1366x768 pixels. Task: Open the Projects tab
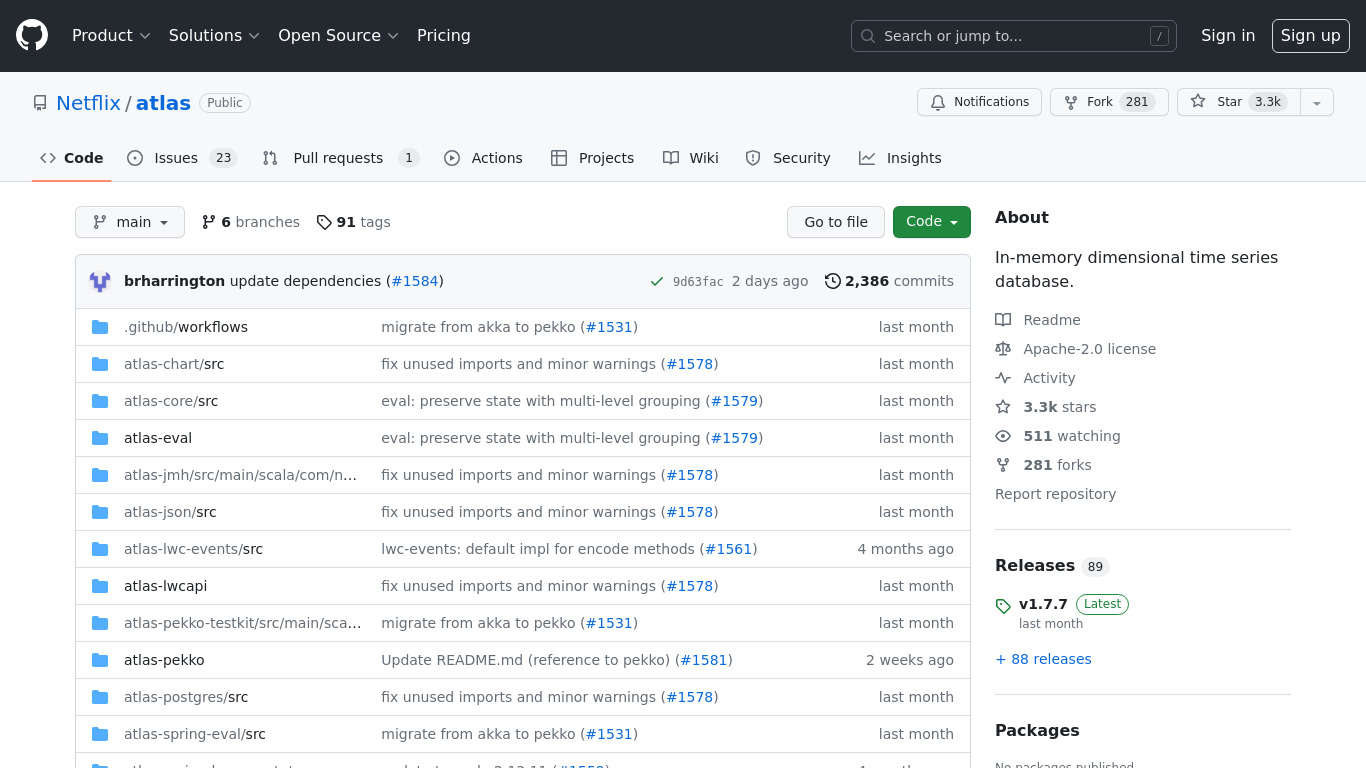coord(592,158)
